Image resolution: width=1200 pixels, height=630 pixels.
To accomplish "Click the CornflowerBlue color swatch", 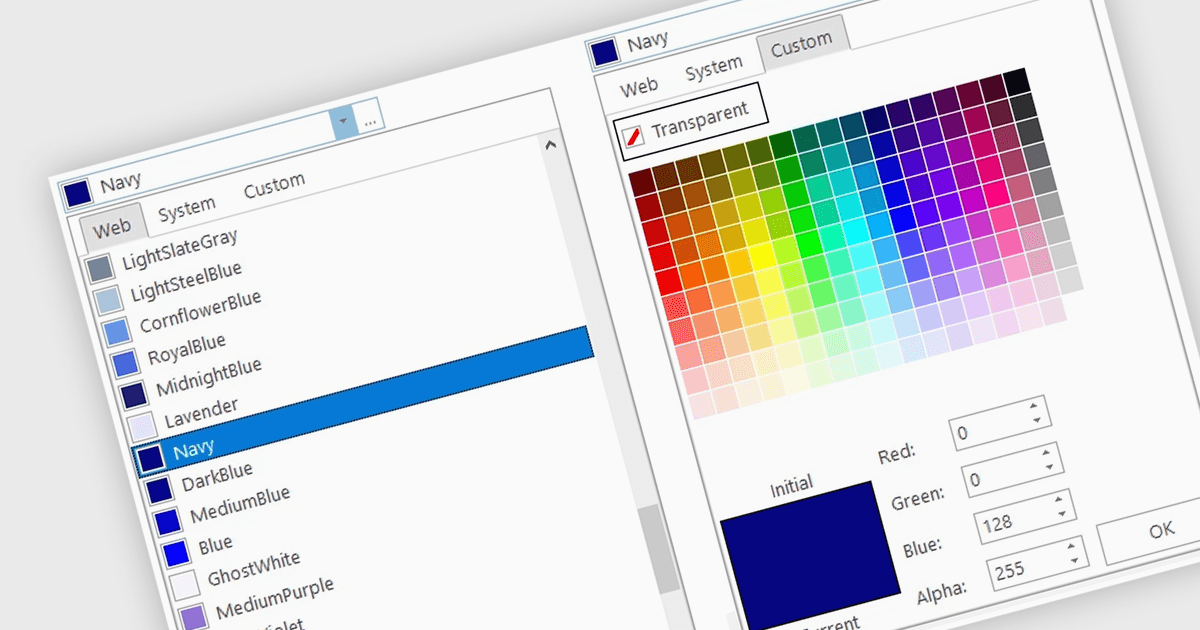I will pos(116,332).
